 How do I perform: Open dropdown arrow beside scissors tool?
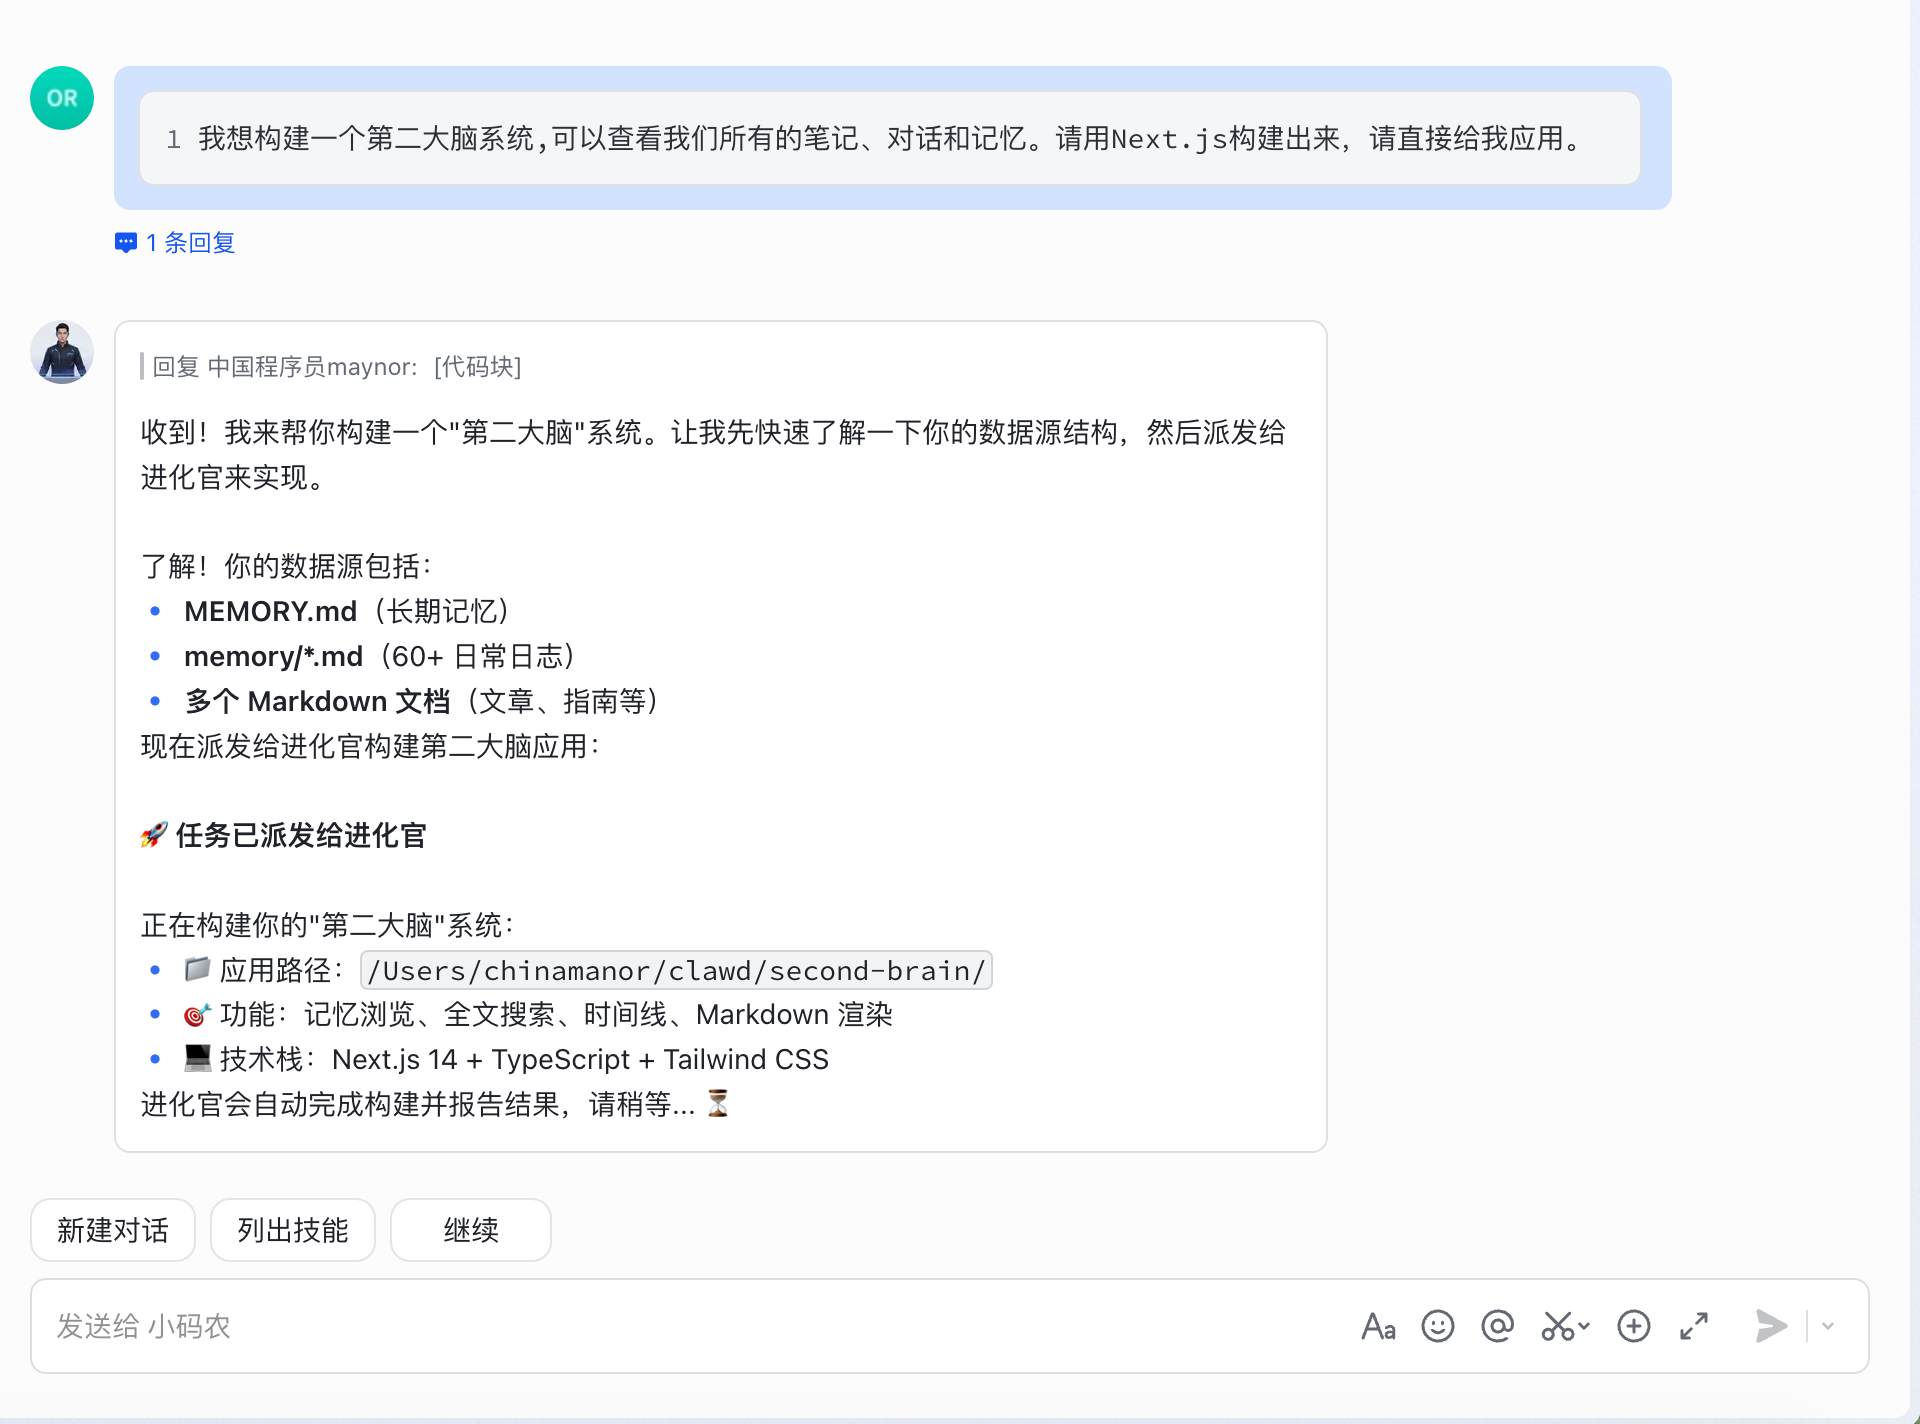(x=1584, y=1327)
